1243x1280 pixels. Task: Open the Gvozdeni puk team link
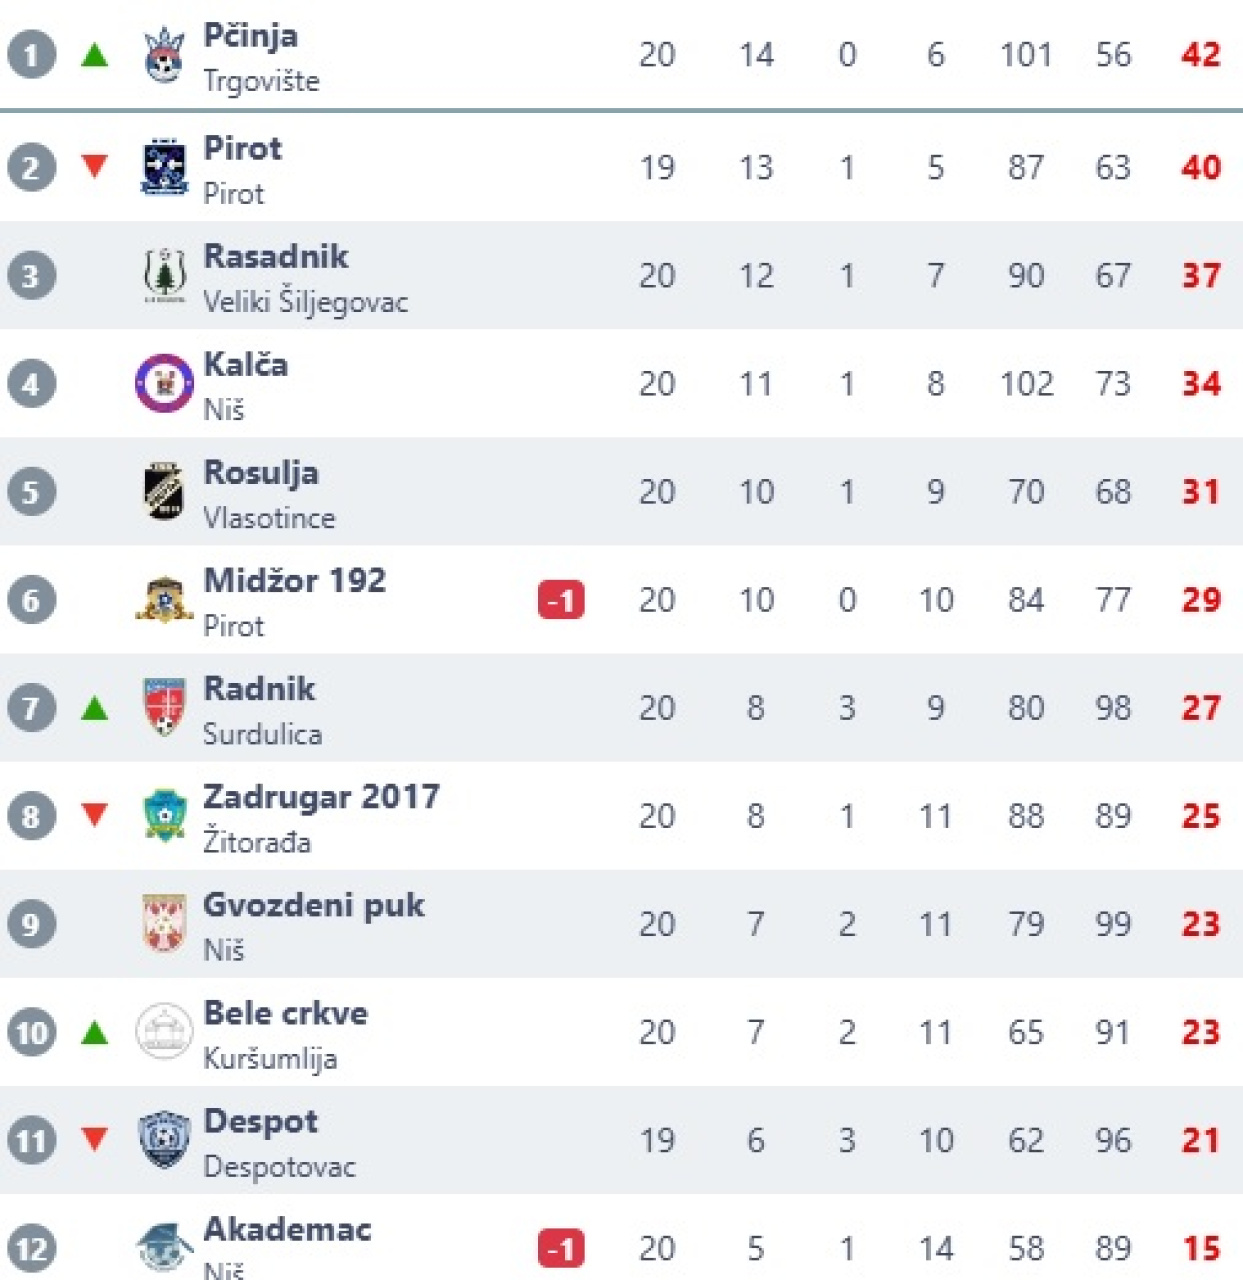point(313,905)
